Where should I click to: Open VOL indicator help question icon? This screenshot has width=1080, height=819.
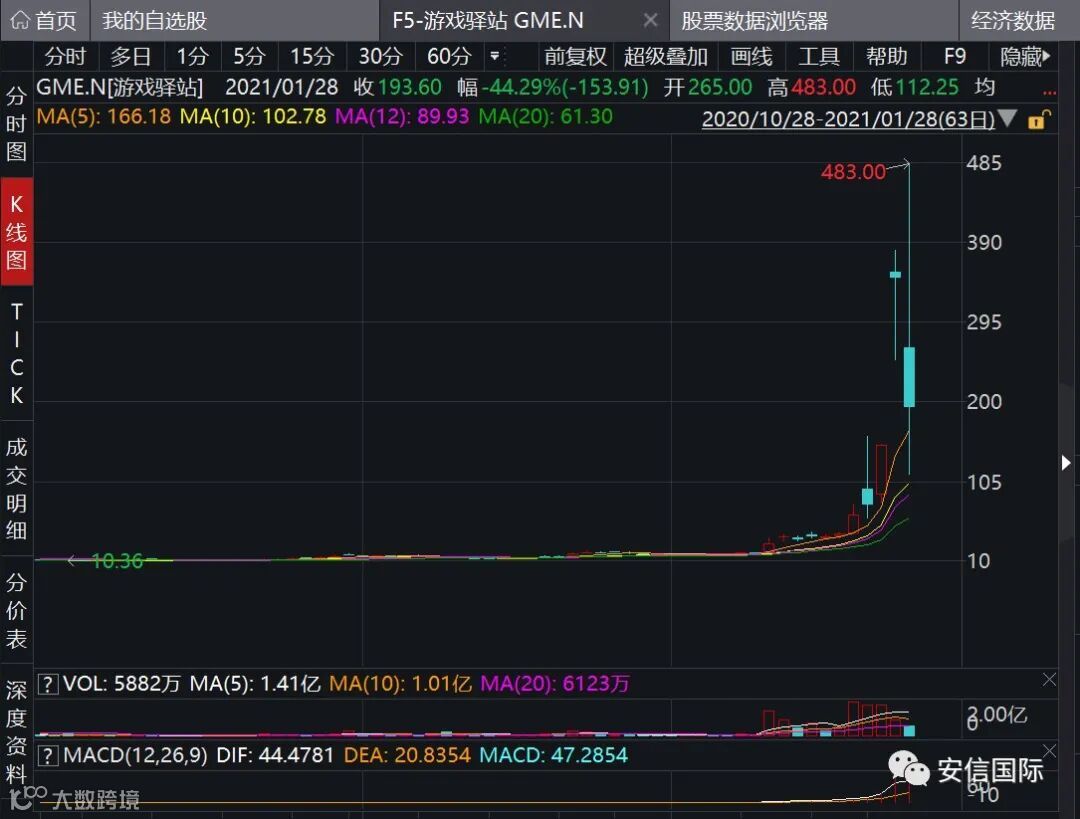point(47,684)
